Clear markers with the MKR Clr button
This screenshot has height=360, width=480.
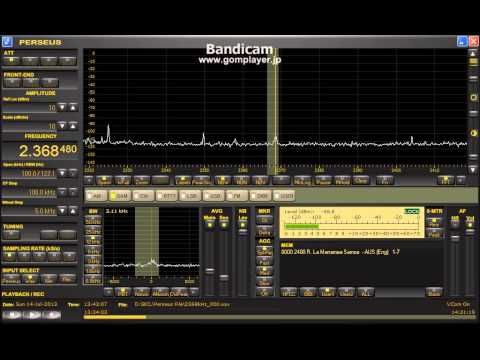(x=264, y=220)
